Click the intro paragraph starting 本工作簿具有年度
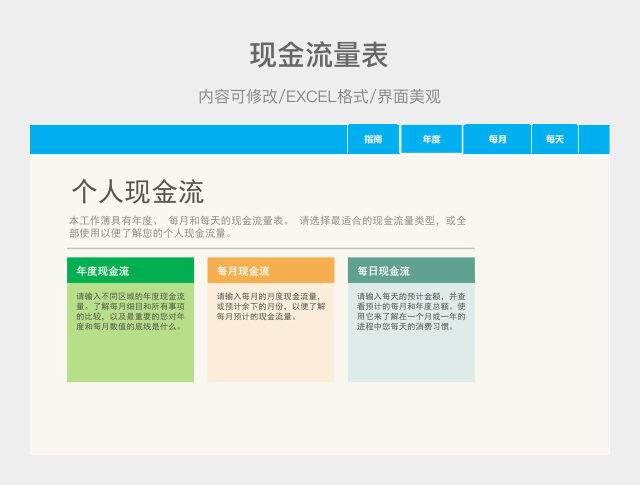This screenshot has width=640, height=485. click(268, 227)
